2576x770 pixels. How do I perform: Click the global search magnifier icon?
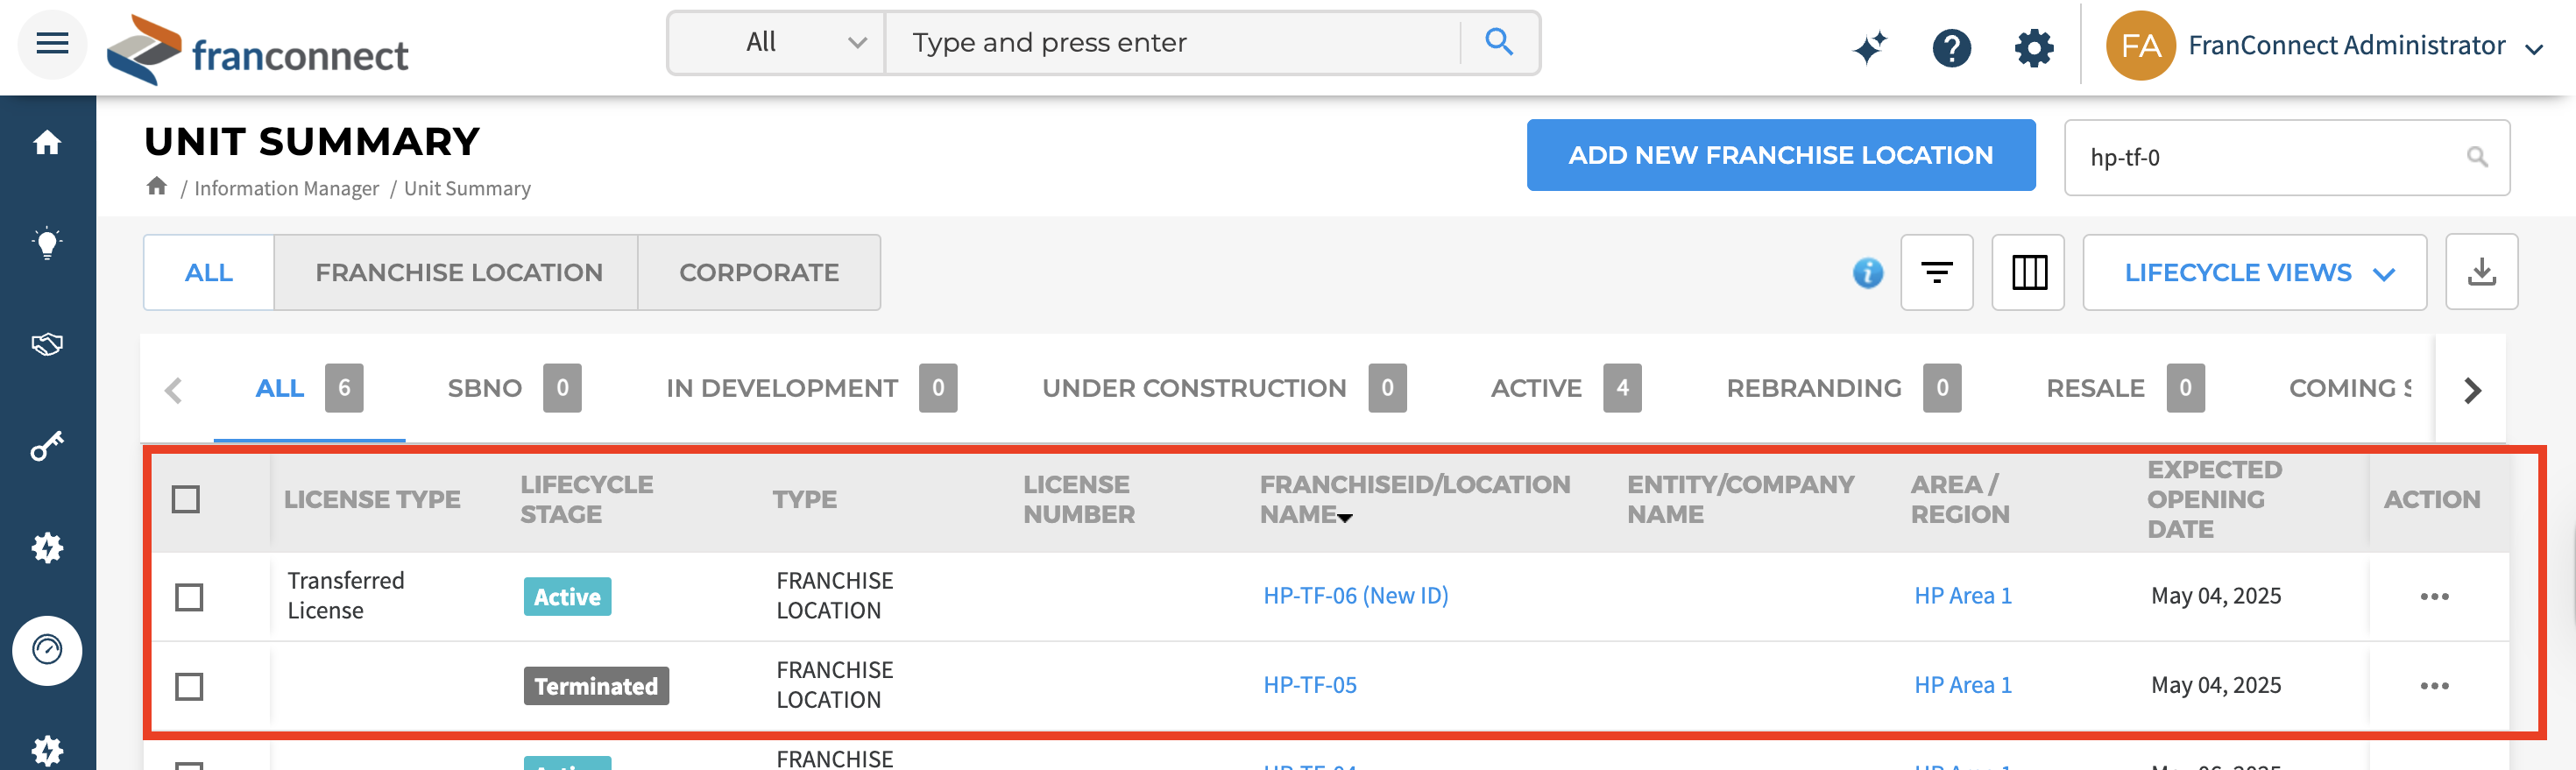click(x=1498, y=42)
